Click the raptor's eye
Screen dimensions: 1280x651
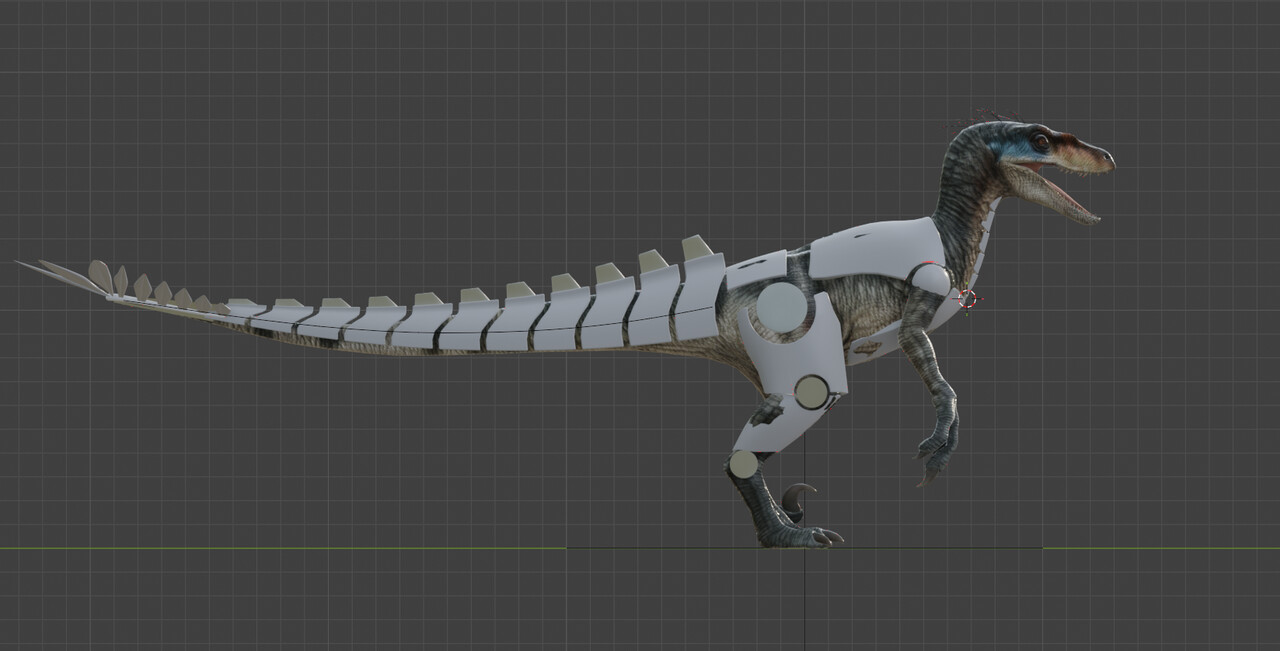pyautogui.click(x=1041, y=142)
